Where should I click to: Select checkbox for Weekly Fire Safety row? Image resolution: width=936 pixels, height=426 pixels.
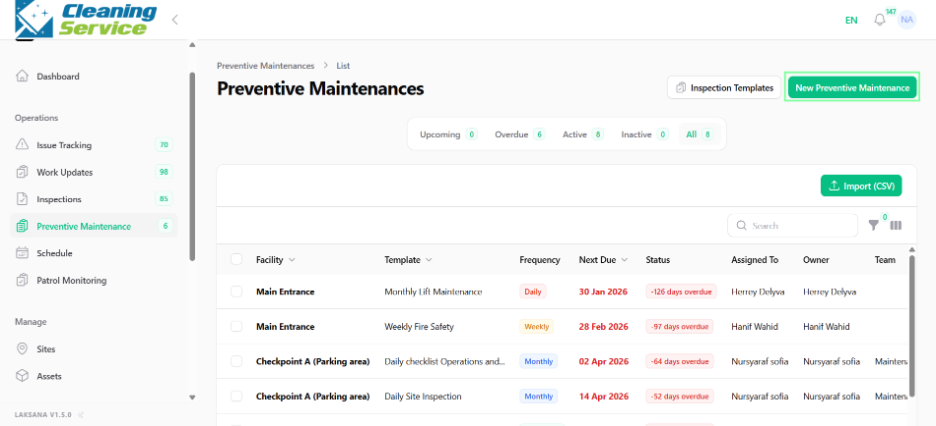tap(237, 326)
